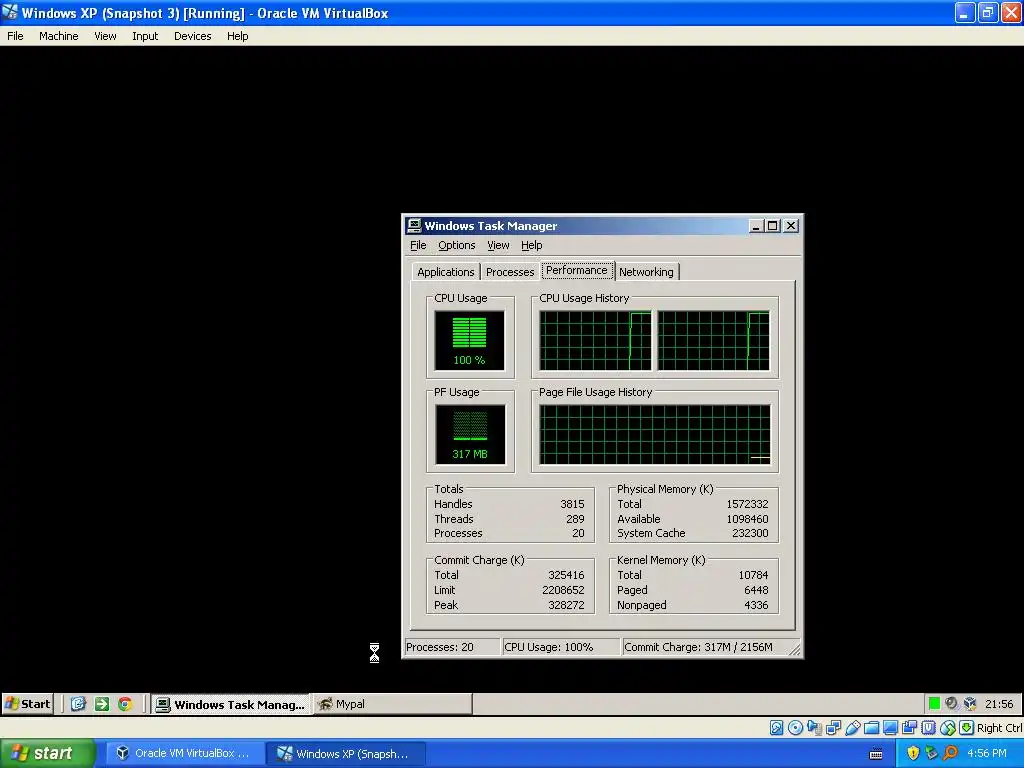This screenshot has width=1024, height=768.
Task: Click the CPU chip icon in VirtualBox status bar
Action: click(928, 728)
